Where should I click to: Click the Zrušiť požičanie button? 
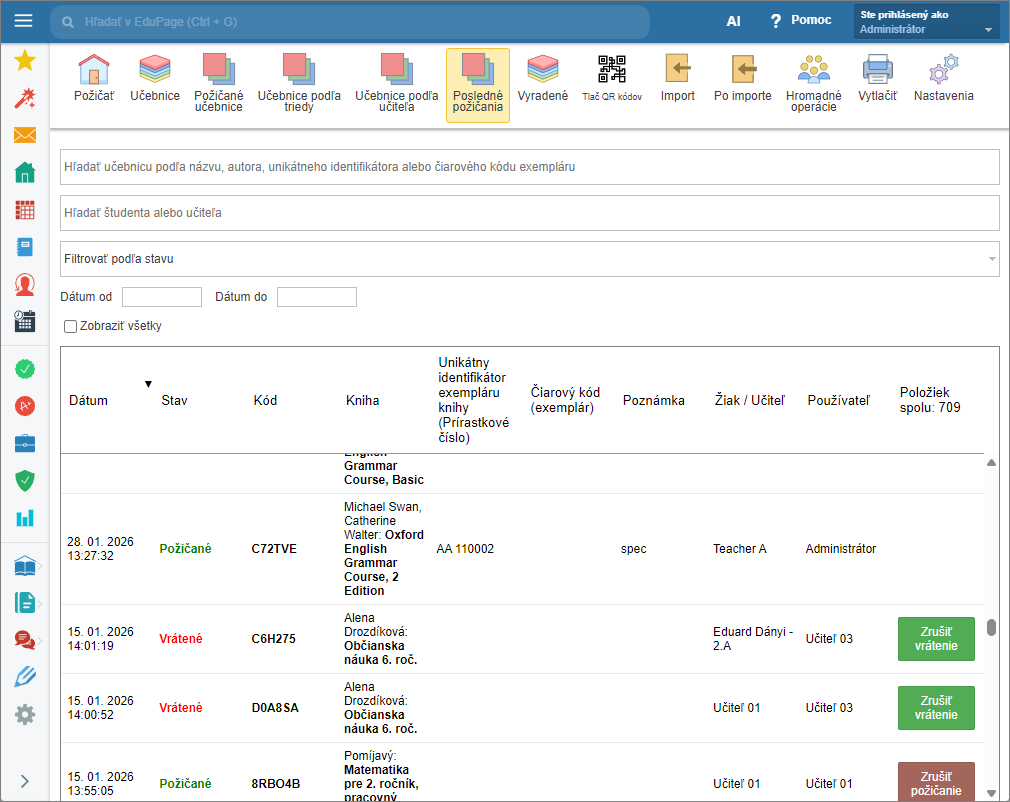(x=936, y=782)
